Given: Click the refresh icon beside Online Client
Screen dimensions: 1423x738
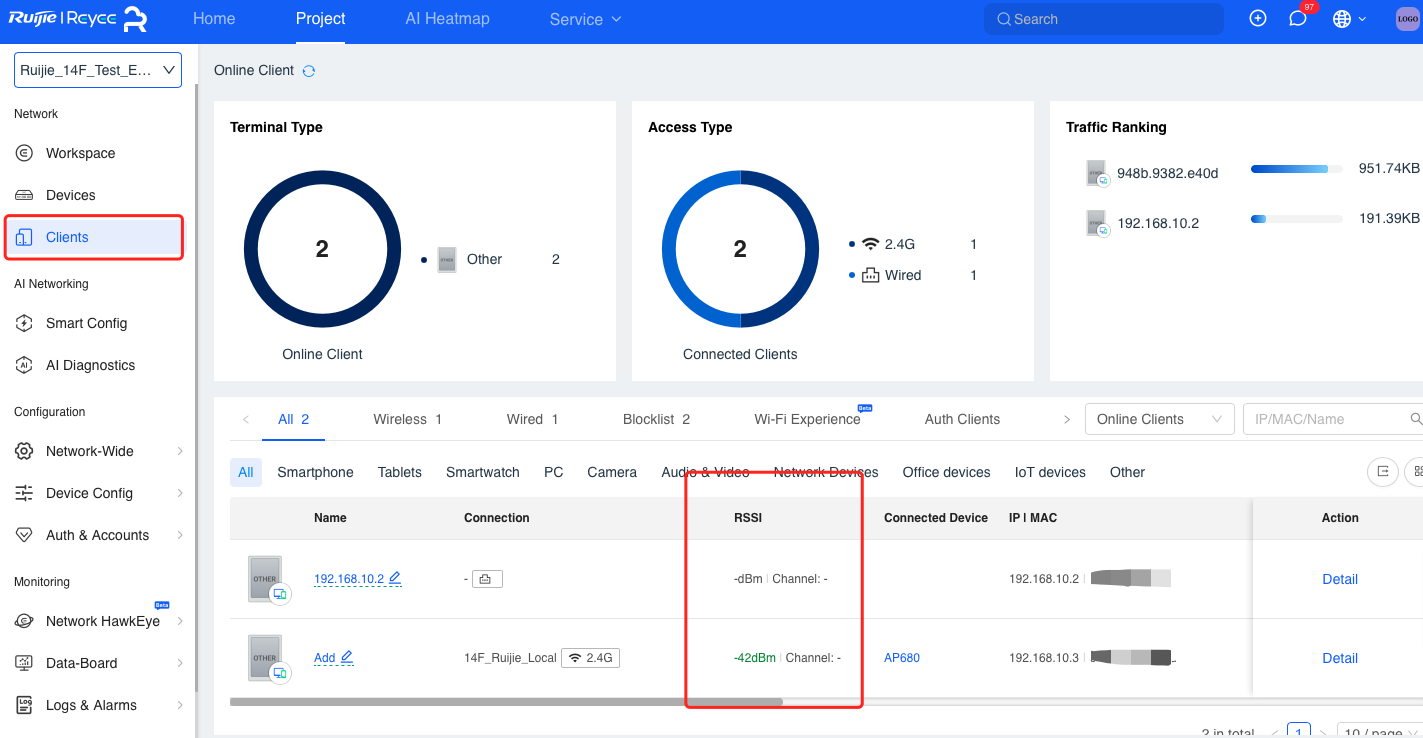Looking at the screenshot, I should click(309, 71).
